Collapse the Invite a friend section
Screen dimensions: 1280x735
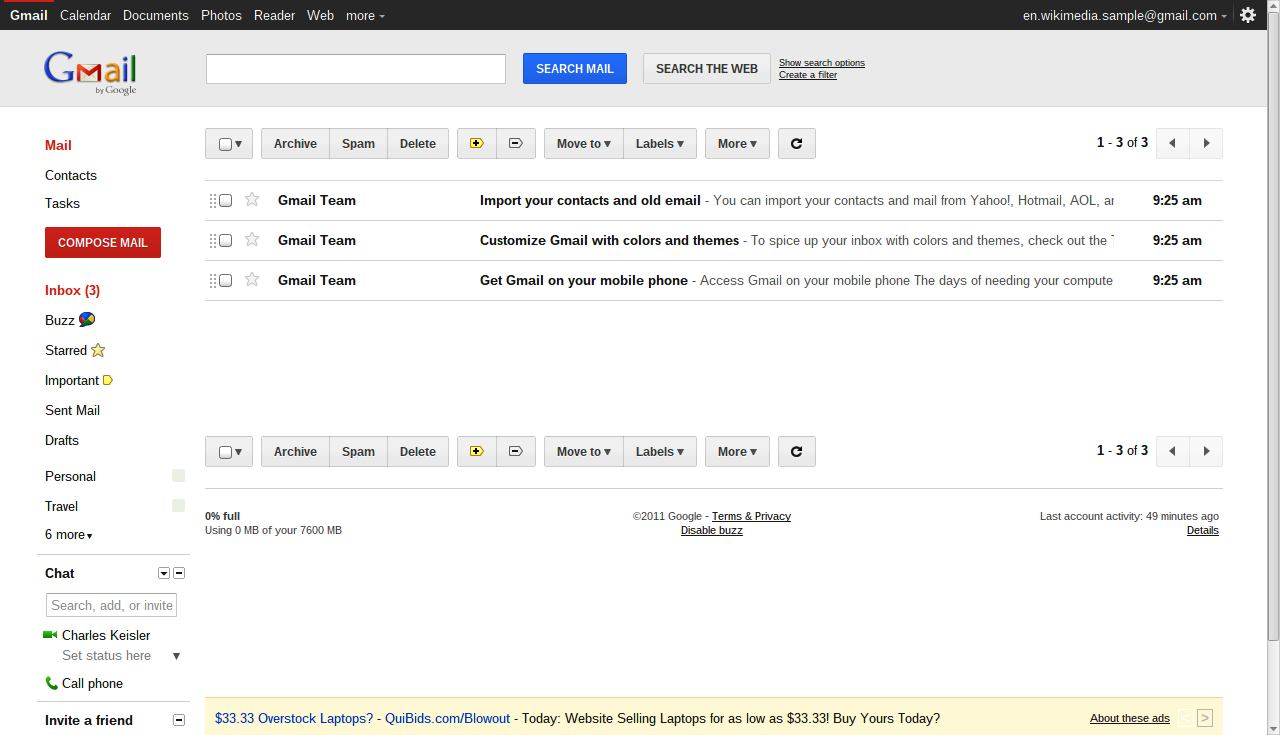[x=179, y=720]
